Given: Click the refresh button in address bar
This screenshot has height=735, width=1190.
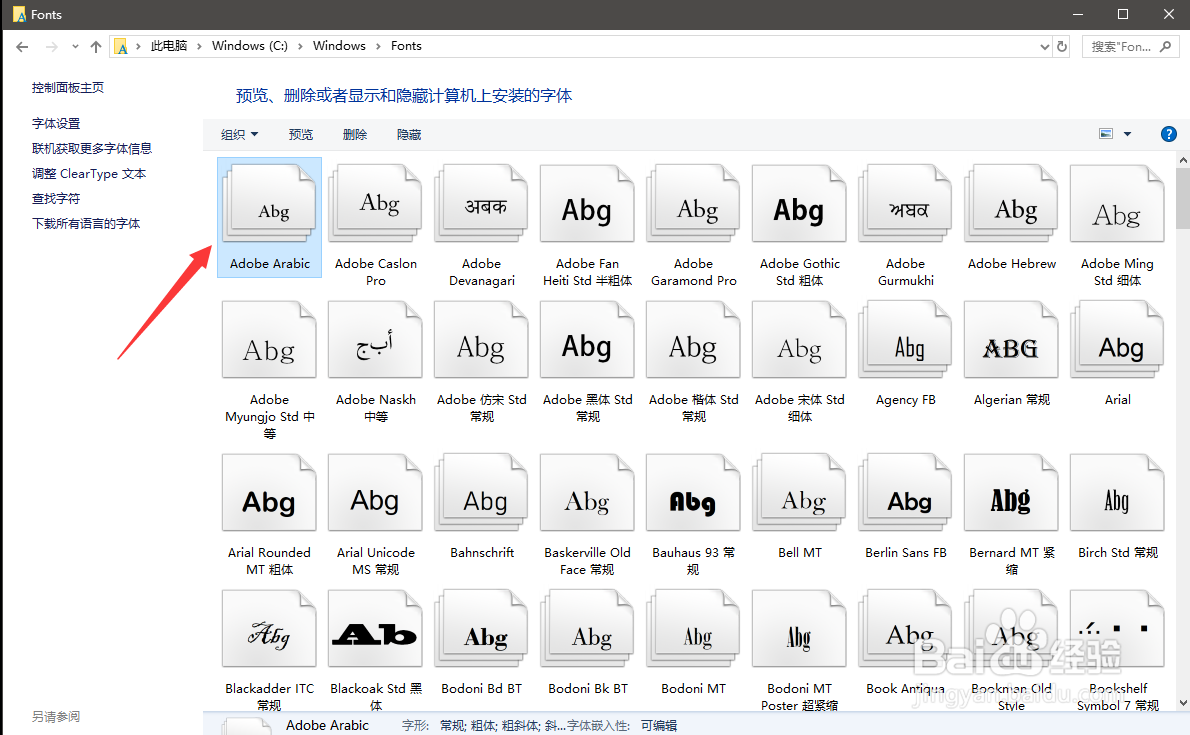Looking at the screenshot, I should click(1062, 46).
